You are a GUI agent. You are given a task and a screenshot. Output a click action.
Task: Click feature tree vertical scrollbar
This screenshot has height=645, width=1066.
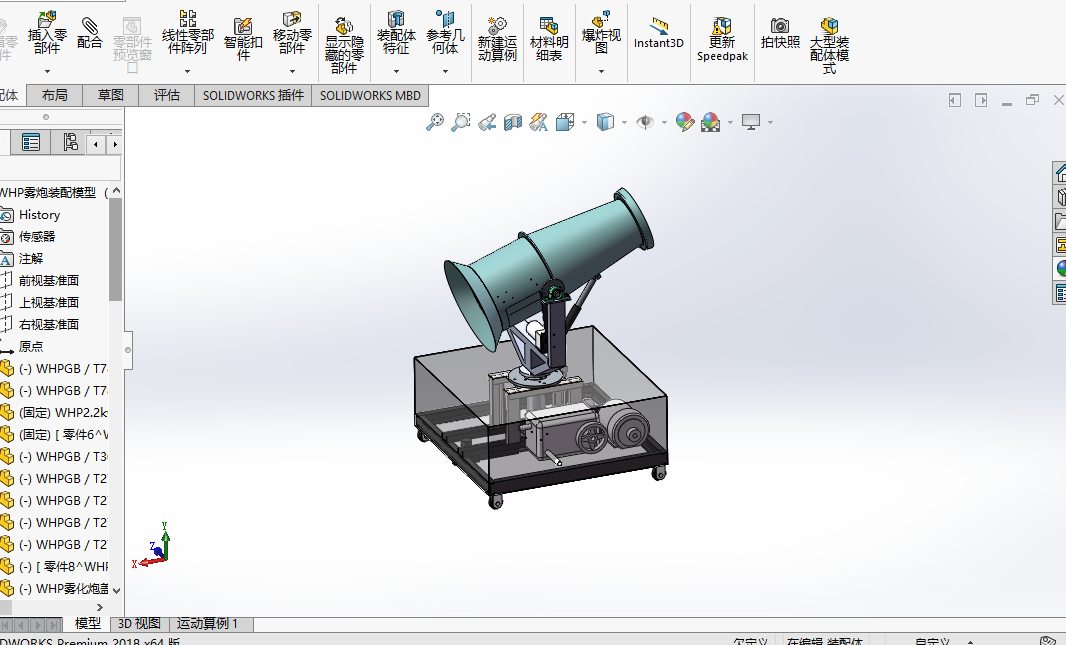(116, 249)
